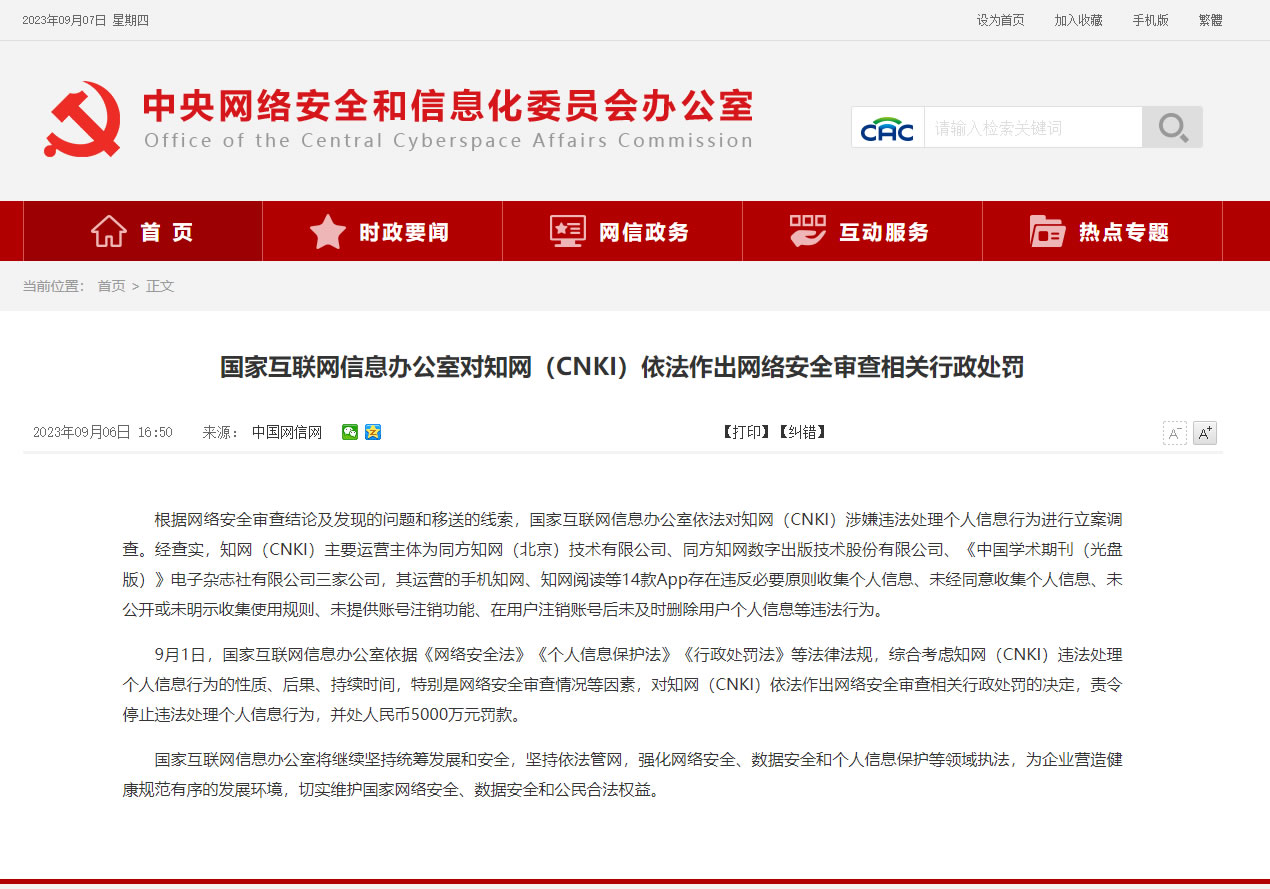
Task: Switch to 手机版 mobile version
Action: 1150,20
